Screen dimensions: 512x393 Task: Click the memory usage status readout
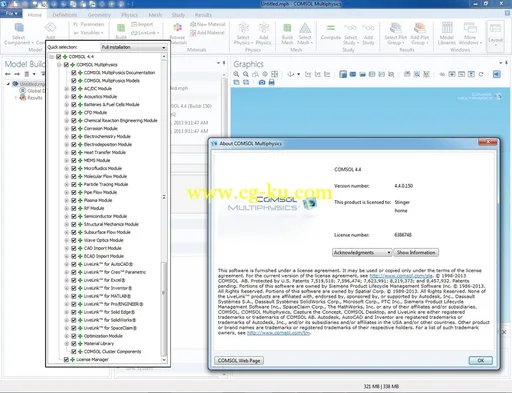click(381, 387)
